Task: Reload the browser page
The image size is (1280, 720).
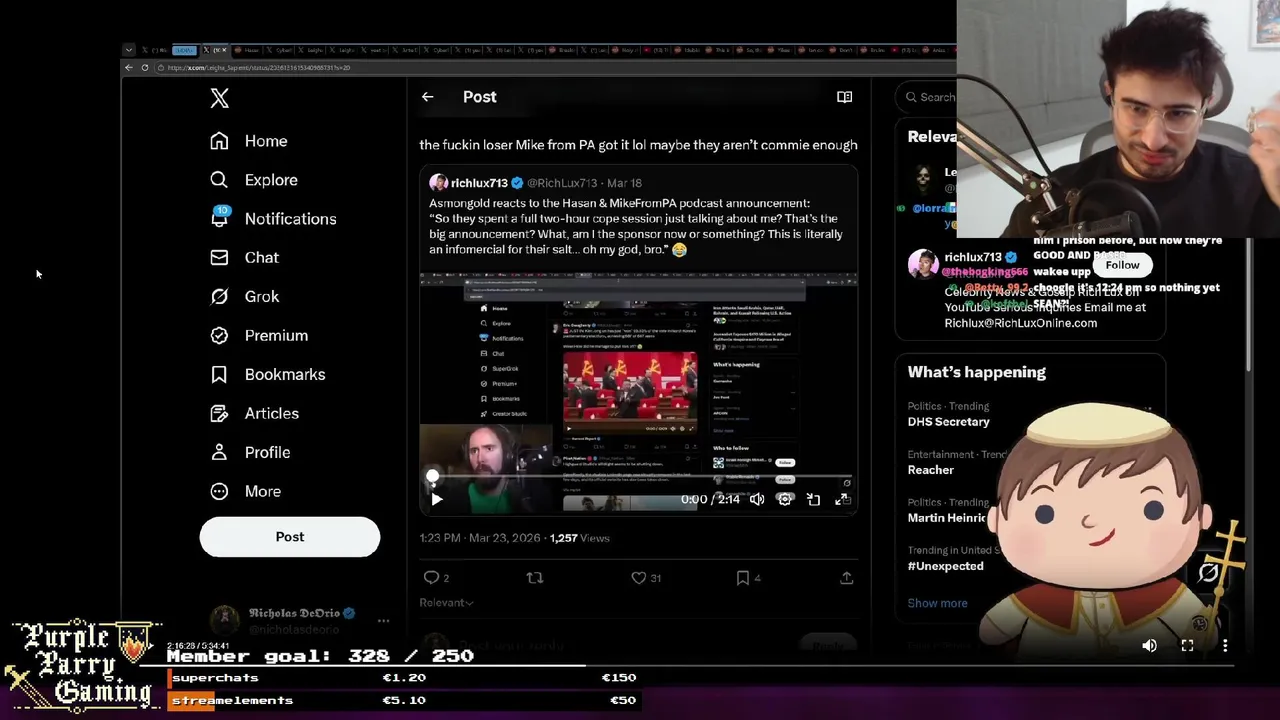Action: coord(145,68)
